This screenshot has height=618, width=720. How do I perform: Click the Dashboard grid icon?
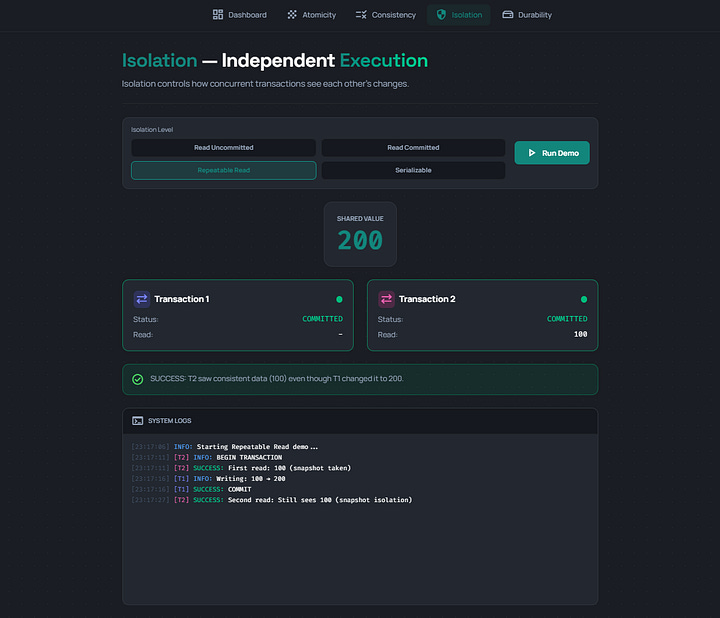(x=218, y=15)
